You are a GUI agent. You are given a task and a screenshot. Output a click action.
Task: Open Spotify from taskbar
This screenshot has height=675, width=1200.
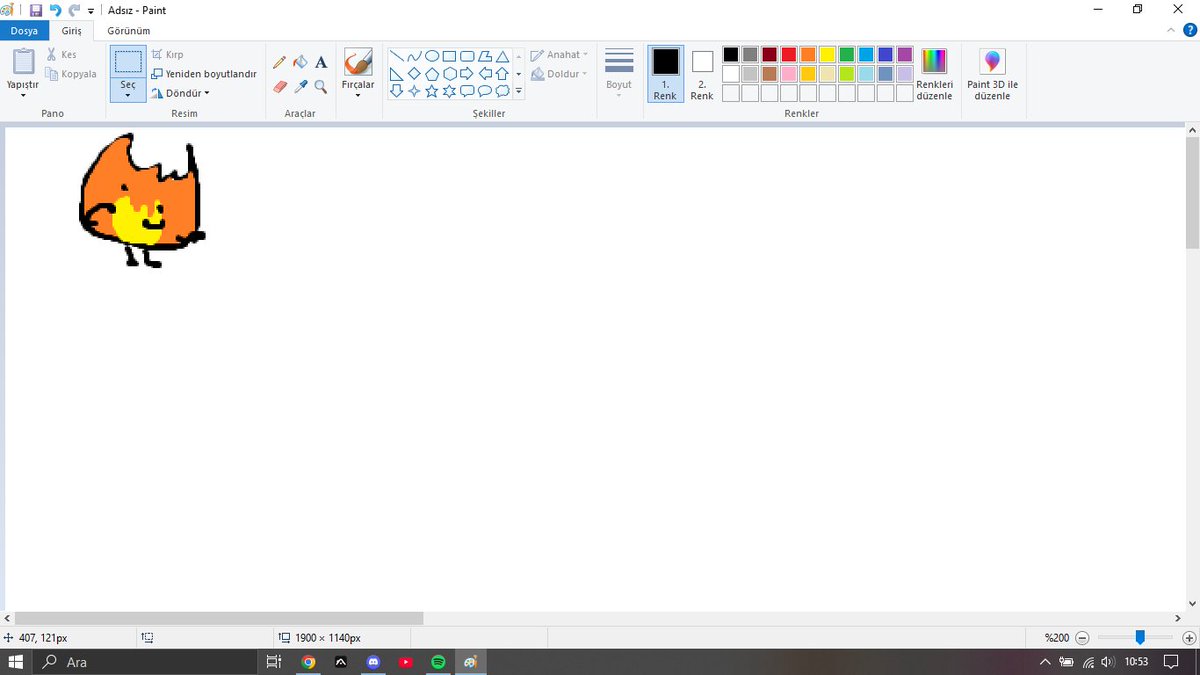438,662
